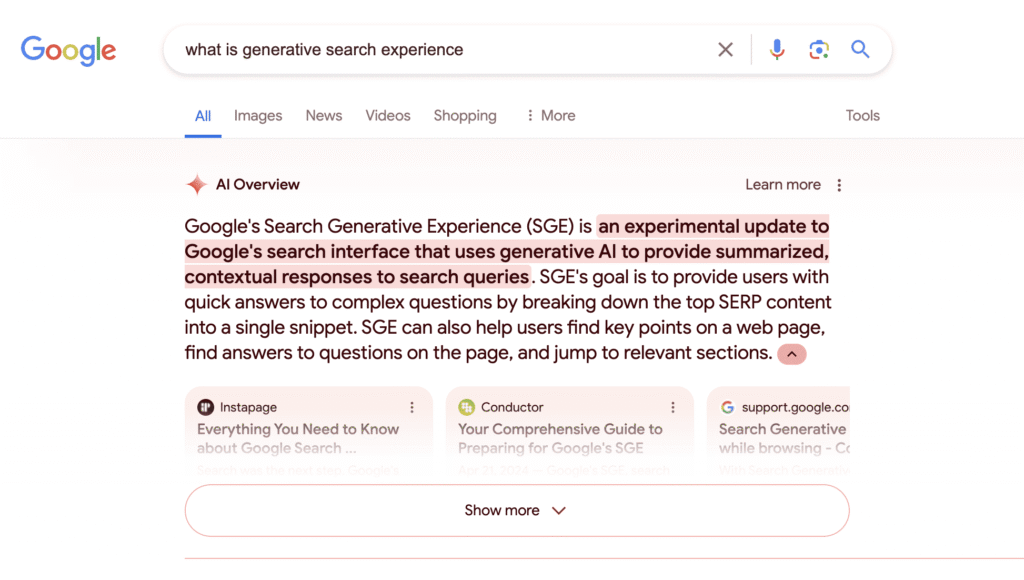Switch to the Images tab
Screen dimensions: 1024x580
point(257,115)
